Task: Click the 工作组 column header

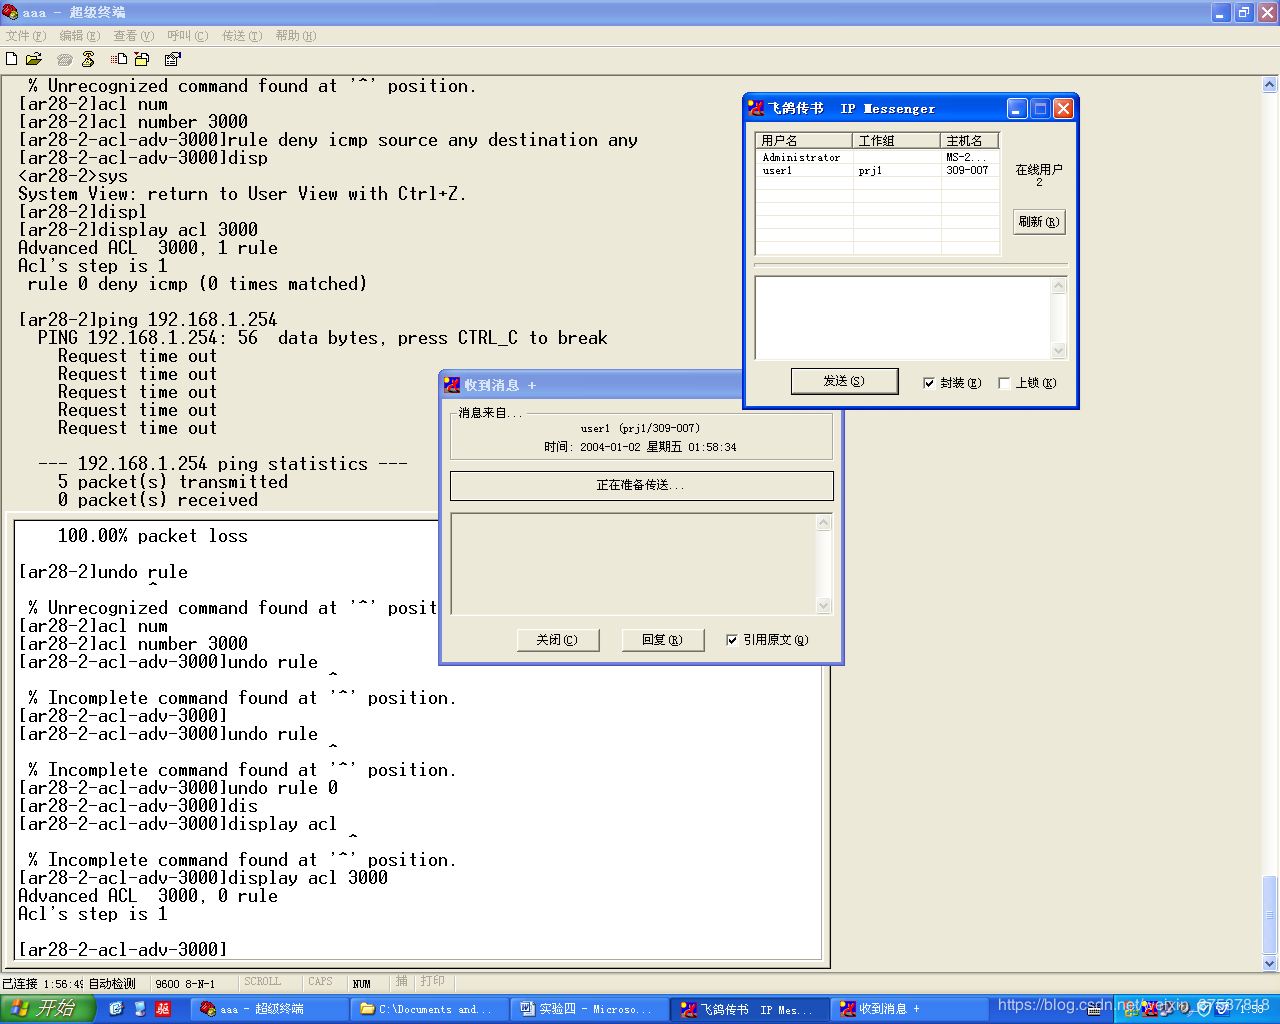Action: click(897, 141)
